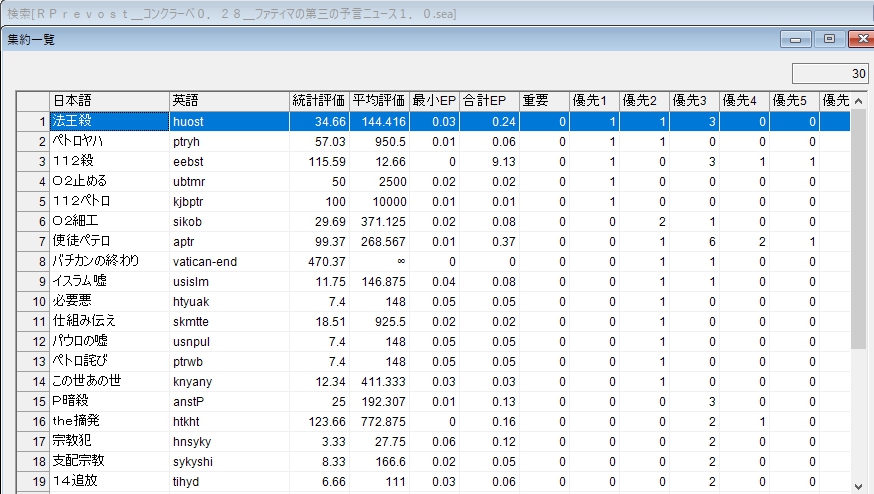Click the input field showing 30

(x=830, y=74)
